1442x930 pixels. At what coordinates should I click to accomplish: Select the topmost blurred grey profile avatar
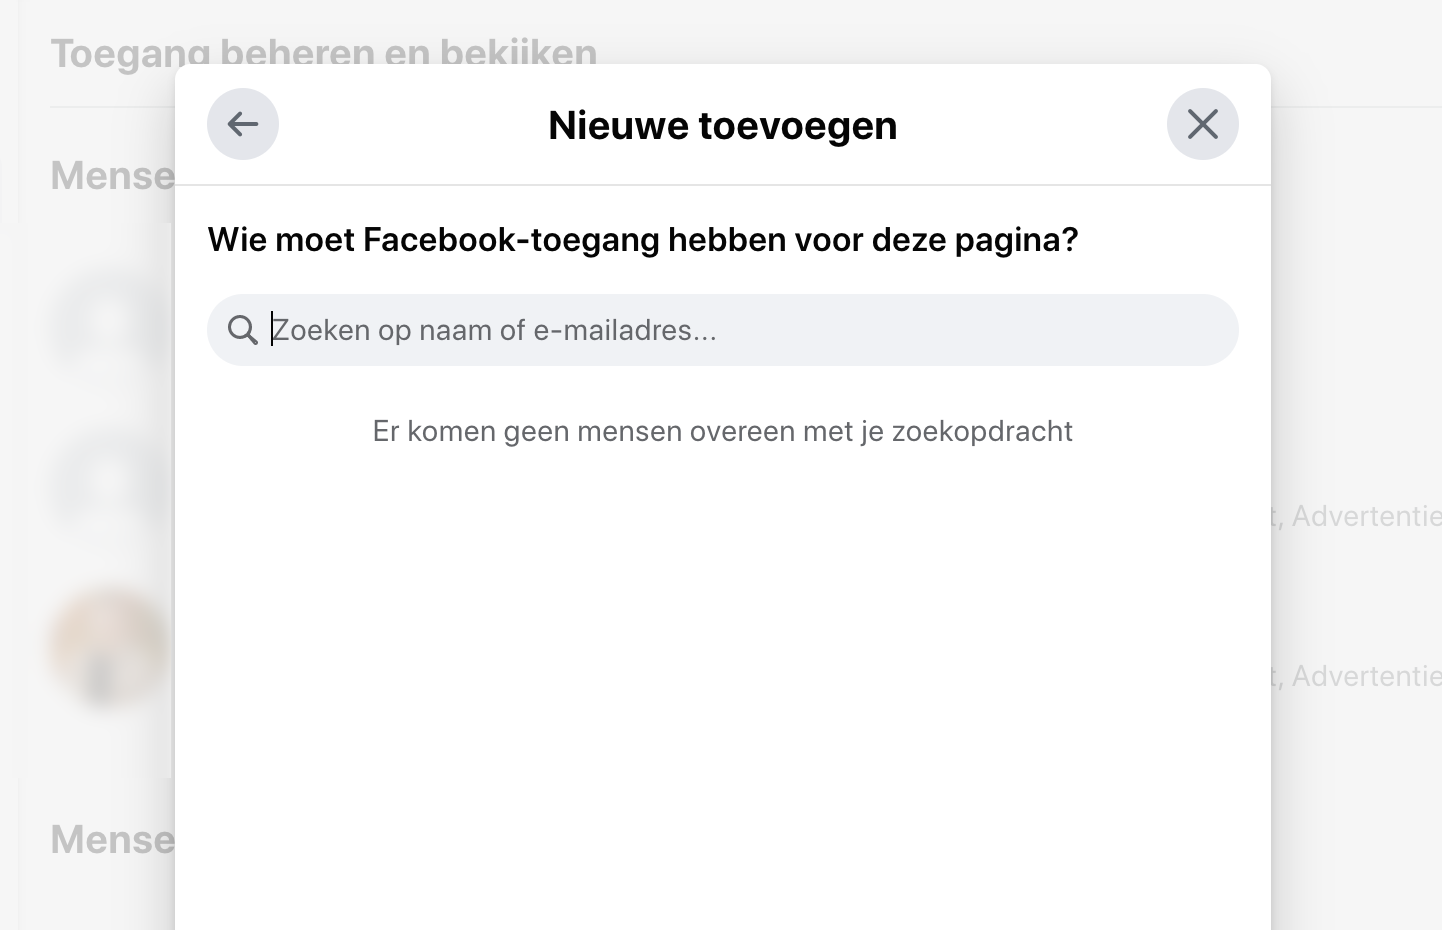point(110,322)
